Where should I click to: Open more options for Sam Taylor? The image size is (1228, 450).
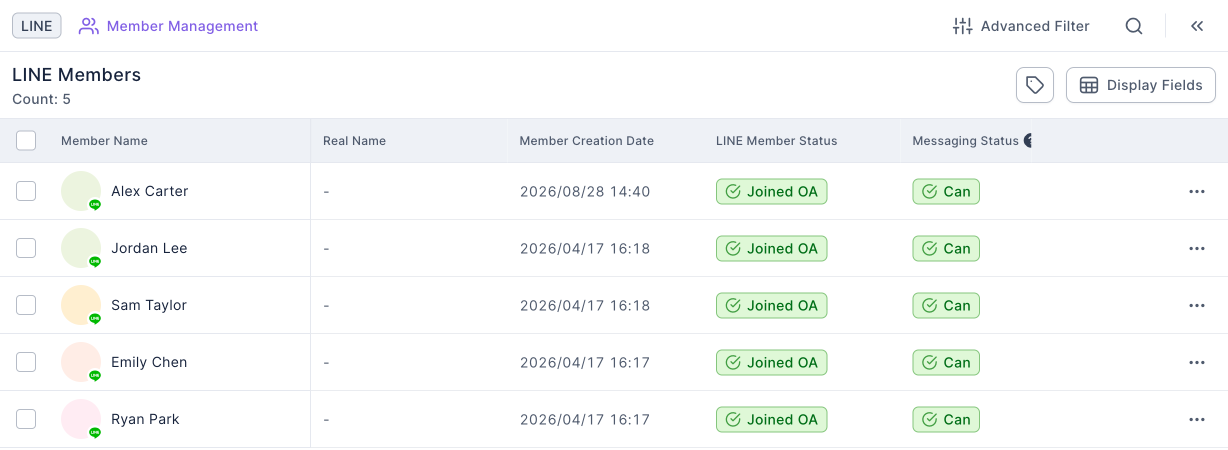click(x=1197, y=305)
